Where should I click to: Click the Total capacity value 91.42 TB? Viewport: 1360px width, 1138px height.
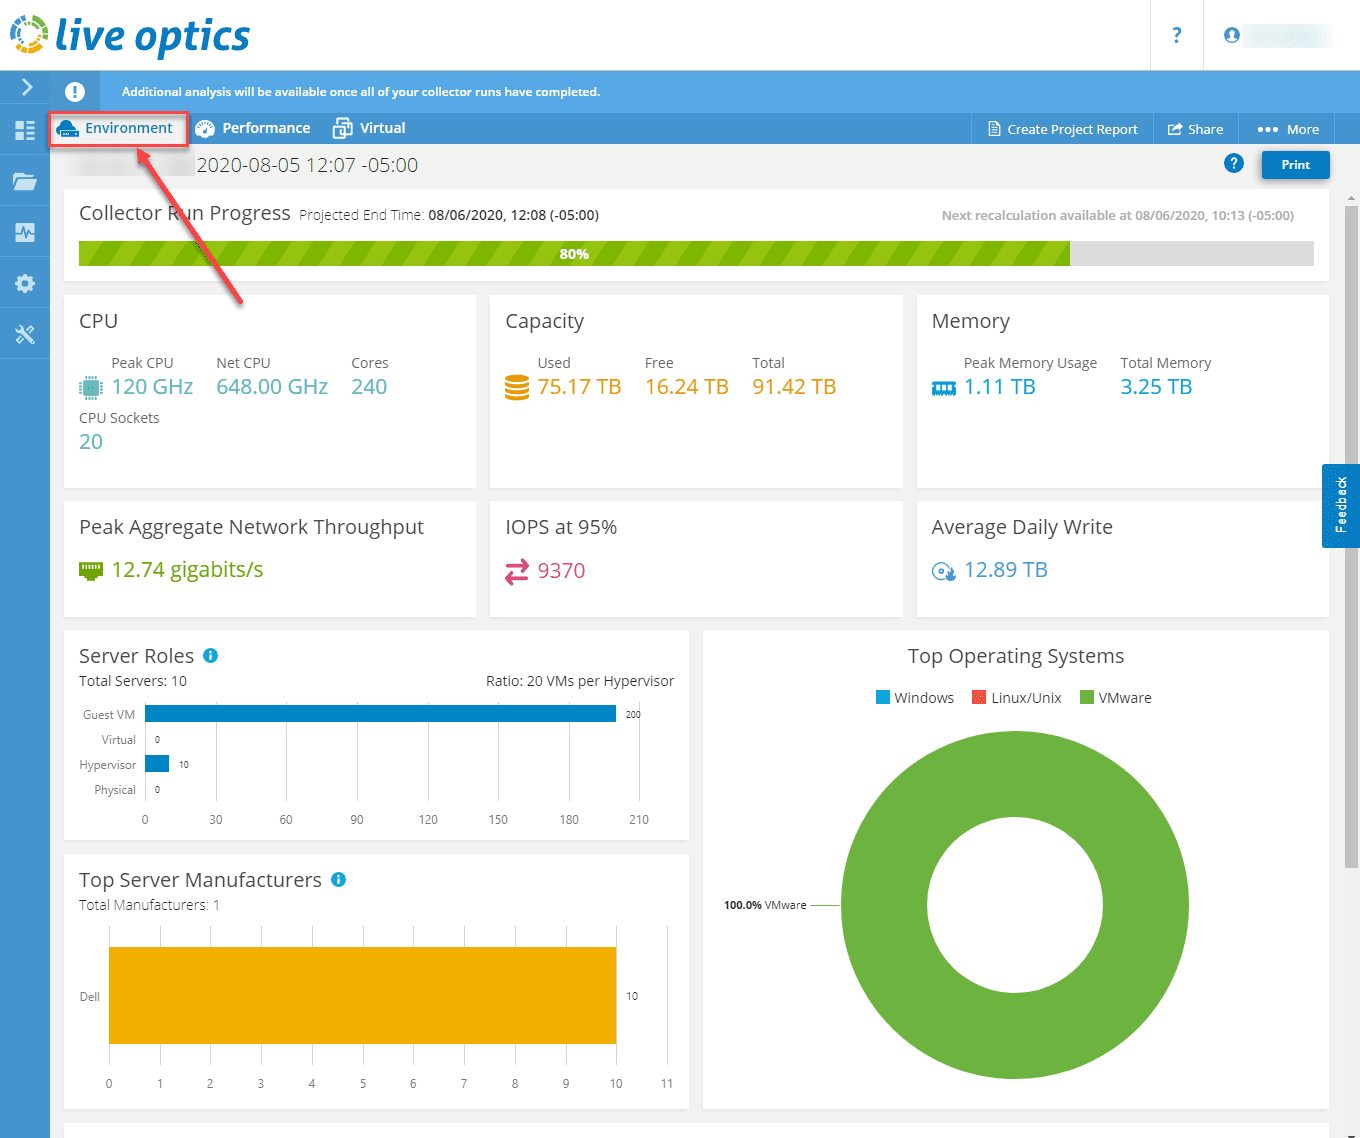pyautogui.click(x=794, y=387)
